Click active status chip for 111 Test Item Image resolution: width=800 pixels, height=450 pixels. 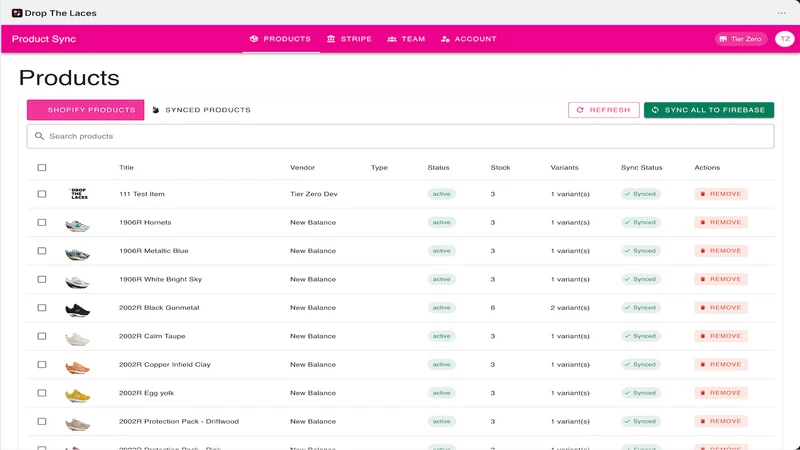[441, 194]
